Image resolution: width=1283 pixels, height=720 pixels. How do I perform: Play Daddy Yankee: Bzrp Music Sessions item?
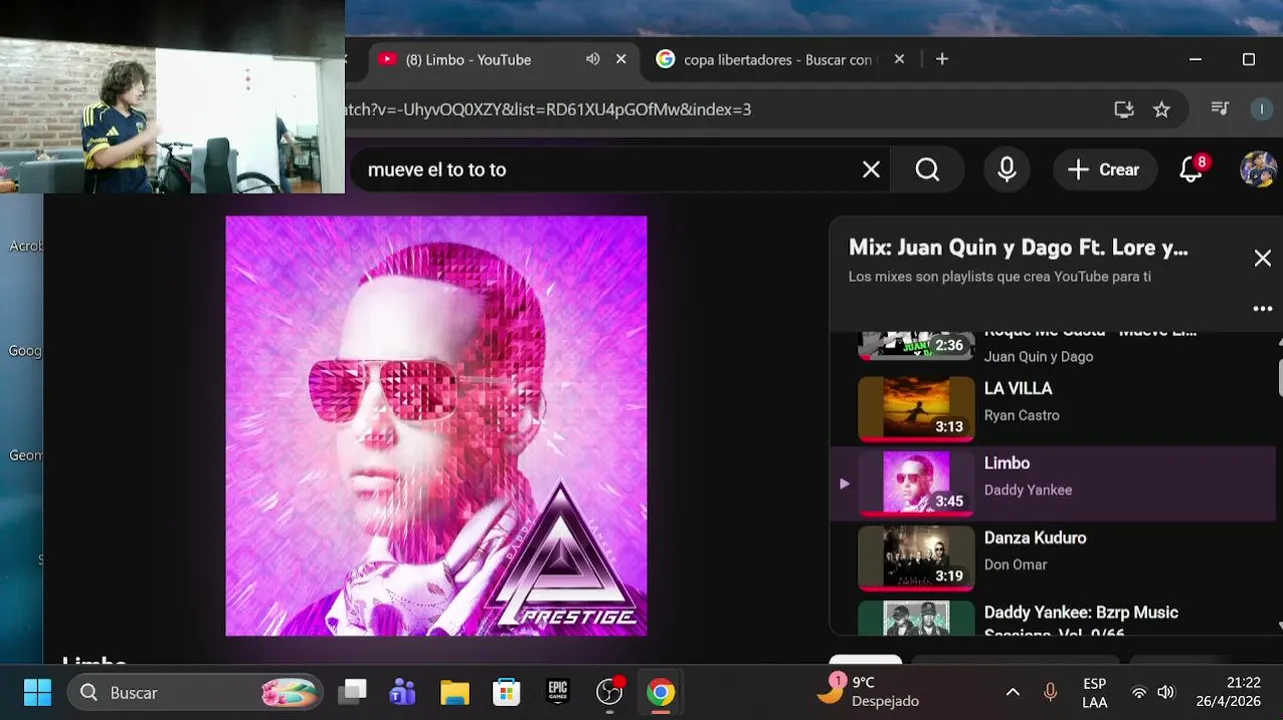point(1055,616)
